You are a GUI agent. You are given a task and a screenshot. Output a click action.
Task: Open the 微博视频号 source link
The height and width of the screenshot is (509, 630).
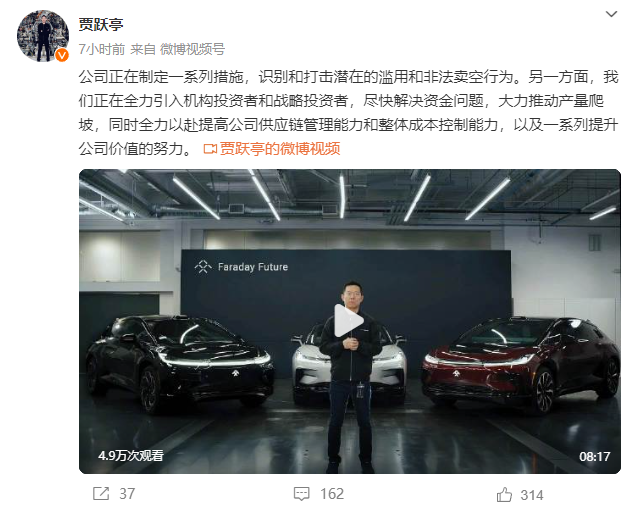192,49
